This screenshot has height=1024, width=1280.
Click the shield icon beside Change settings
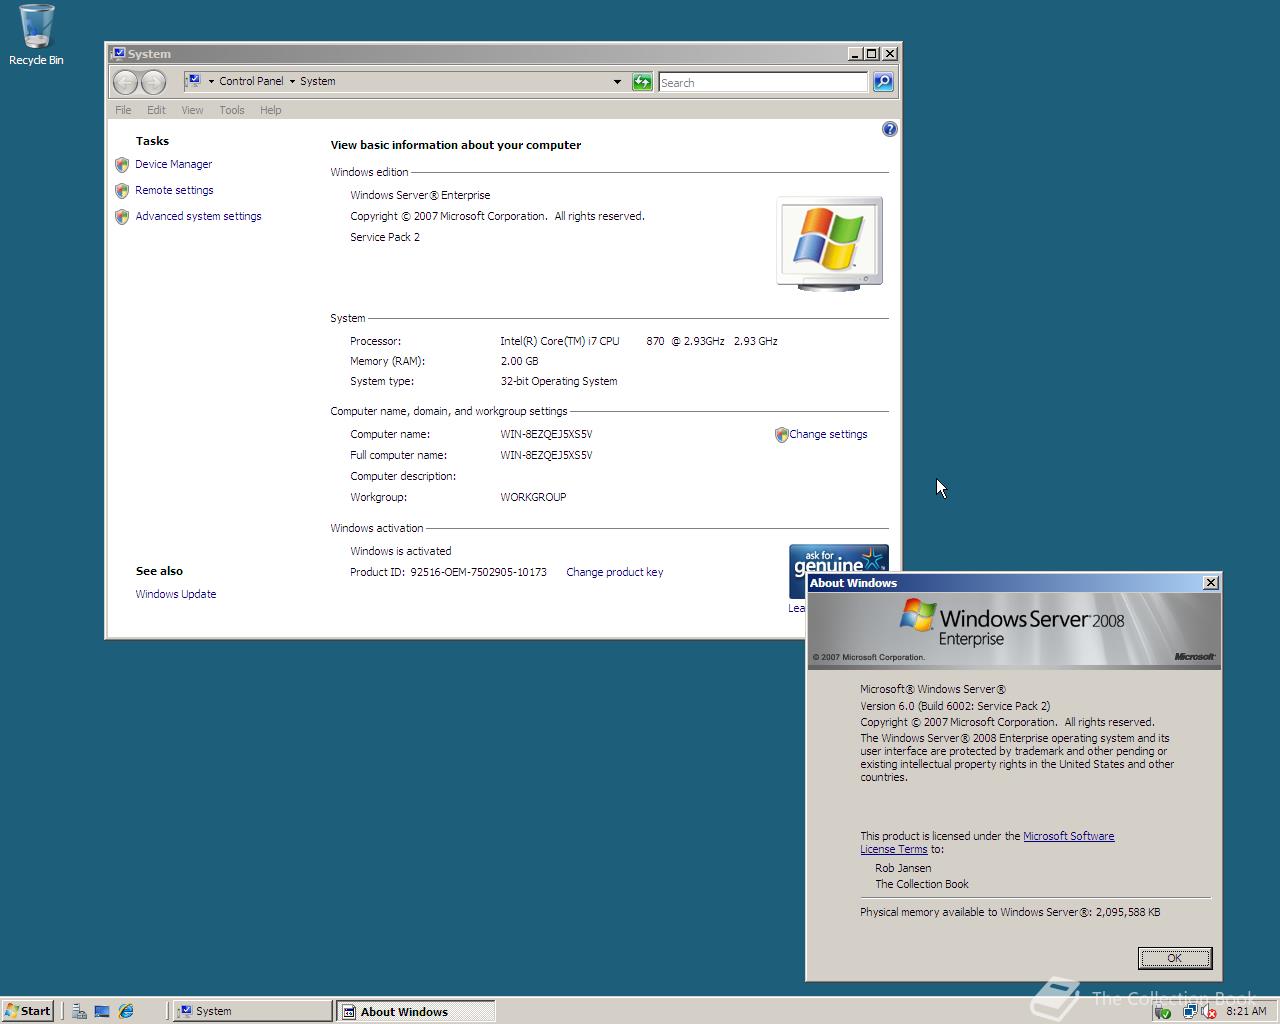coord(781,435)
